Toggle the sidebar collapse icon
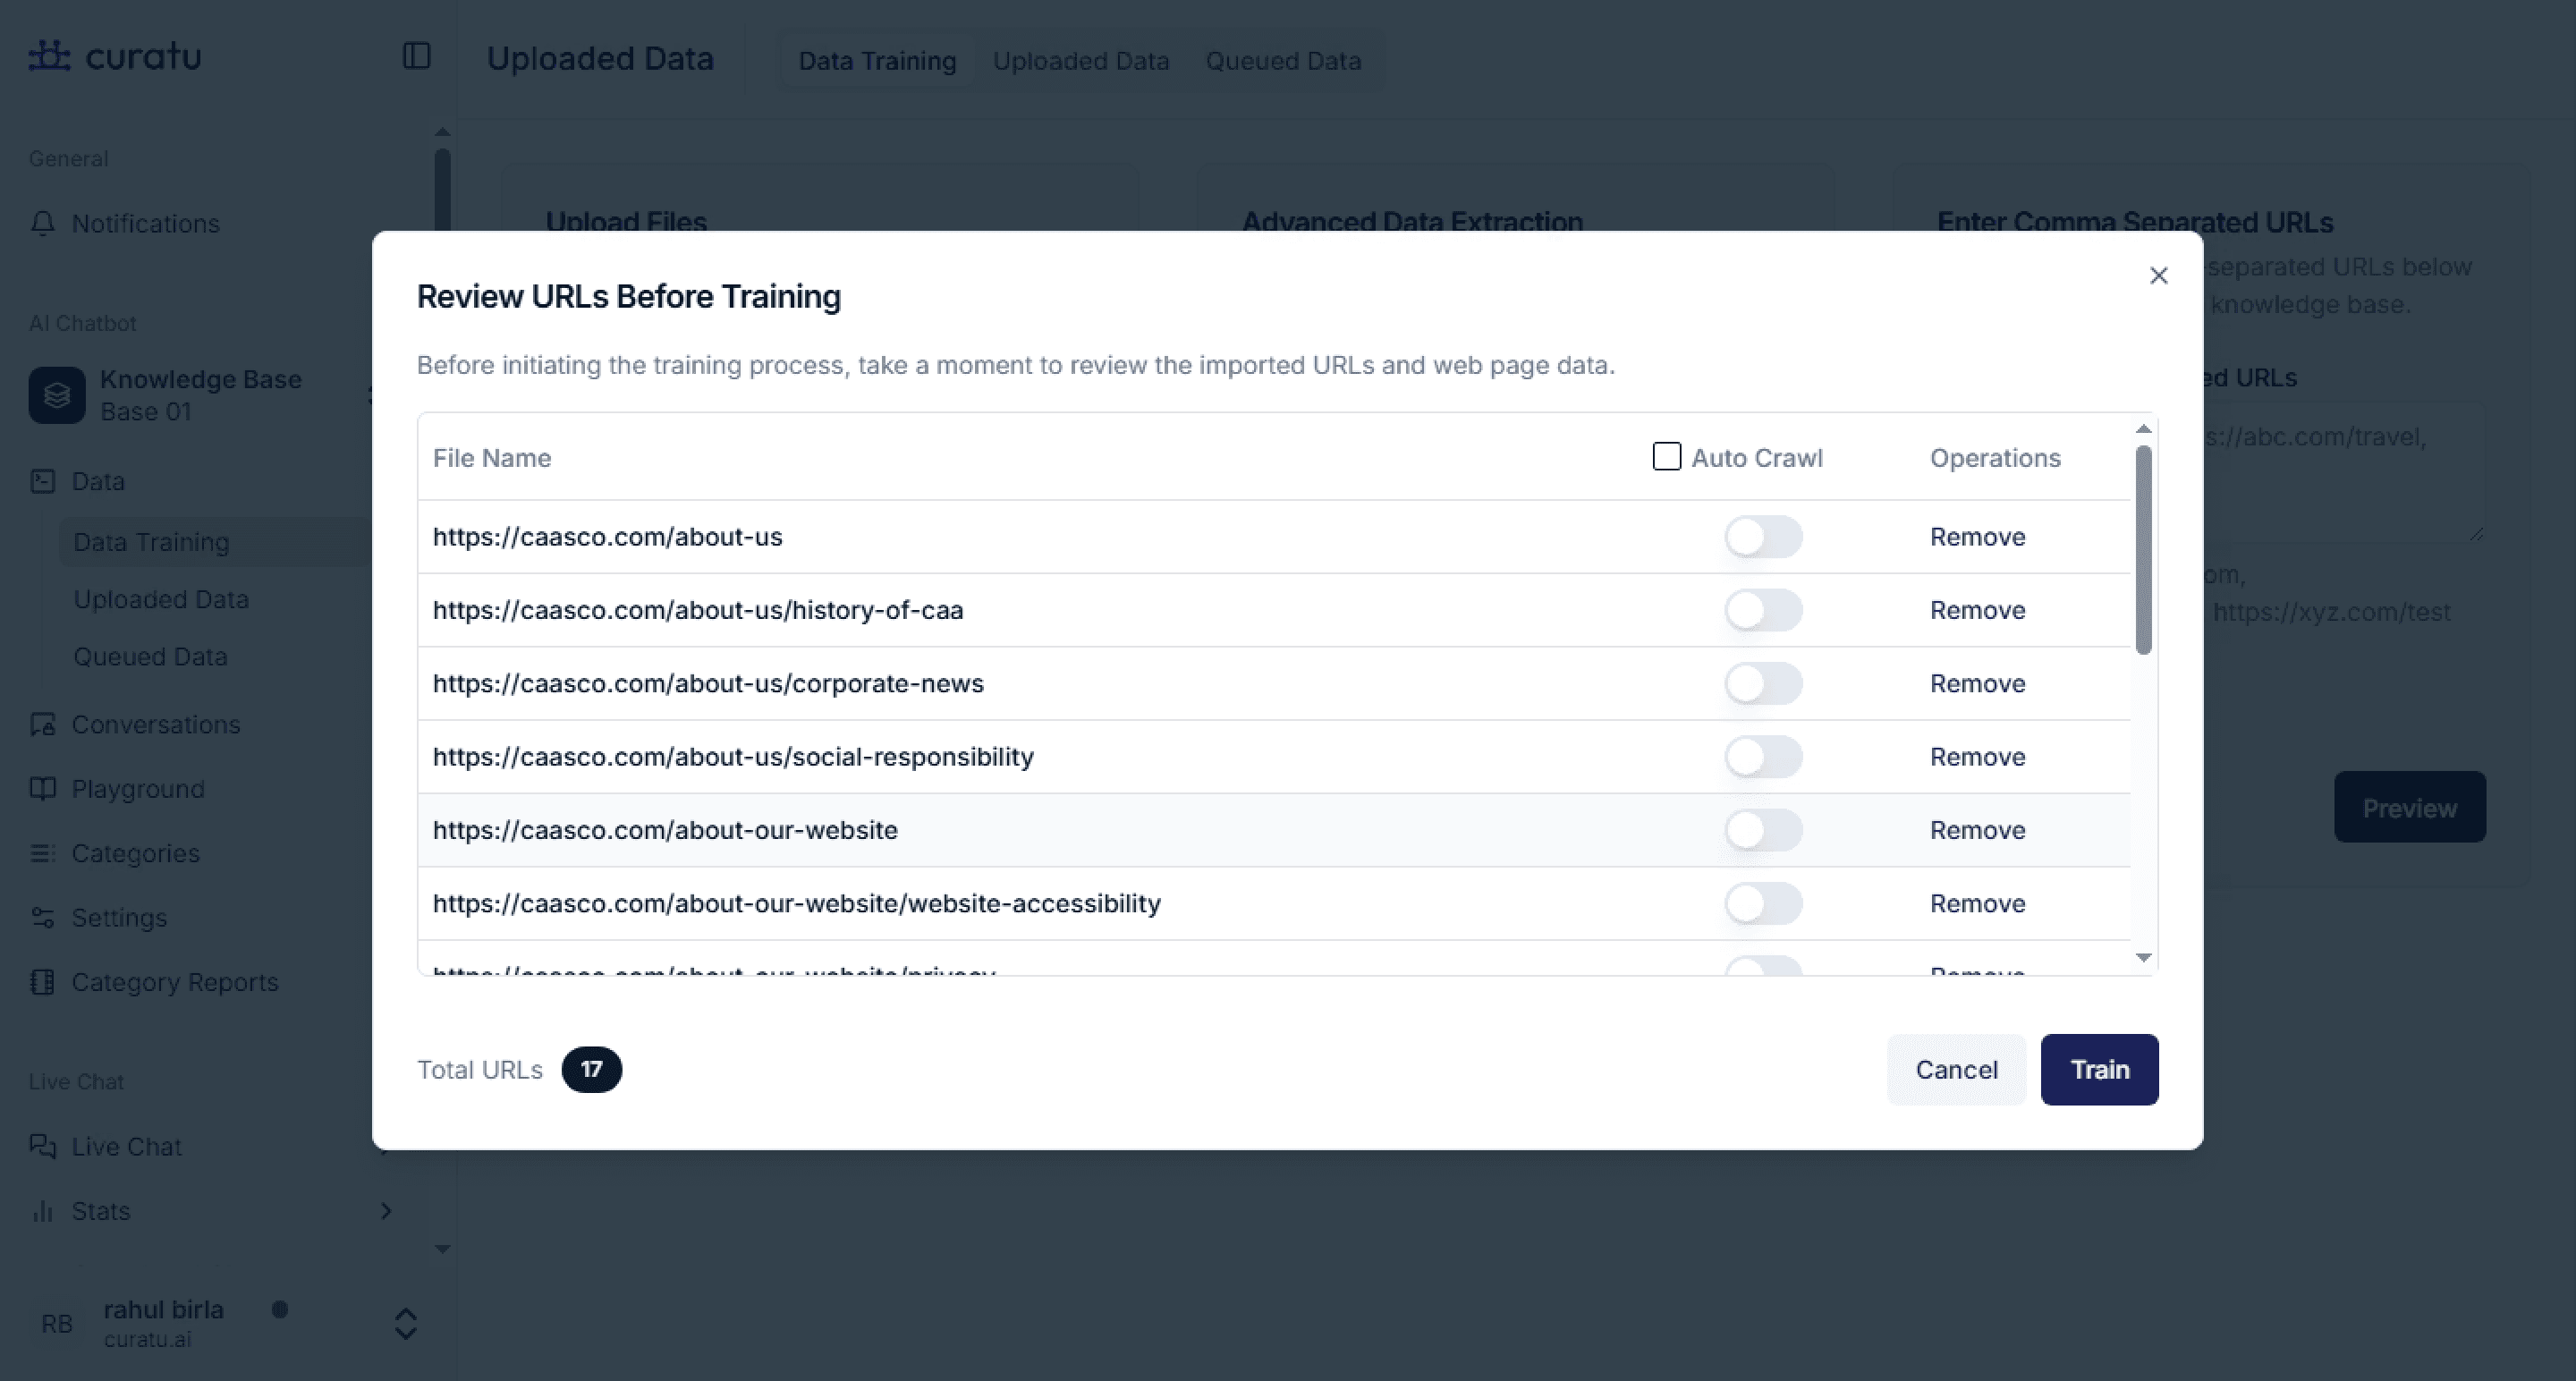 416,56
